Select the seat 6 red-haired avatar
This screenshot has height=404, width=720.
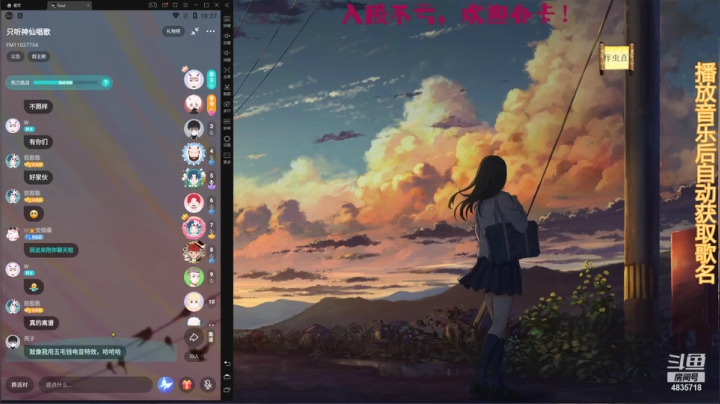pos(194,203)
